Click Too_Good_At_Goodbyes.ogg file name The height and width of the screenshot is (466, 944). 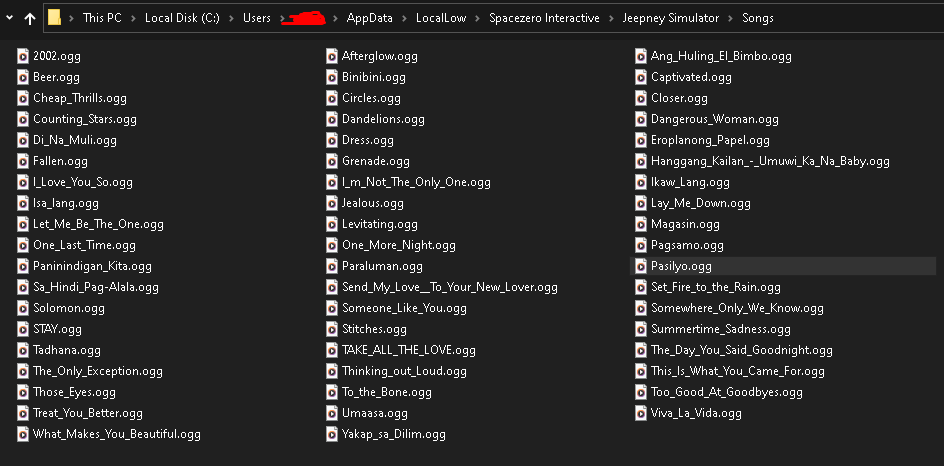click(x=727, y=392)
